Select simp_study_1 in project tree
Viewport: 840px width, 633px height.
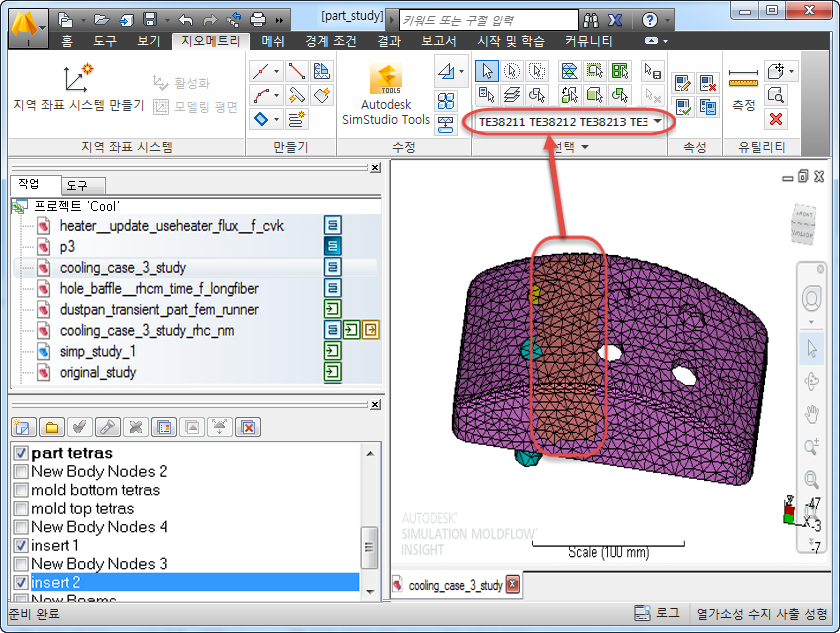point(98,351)
